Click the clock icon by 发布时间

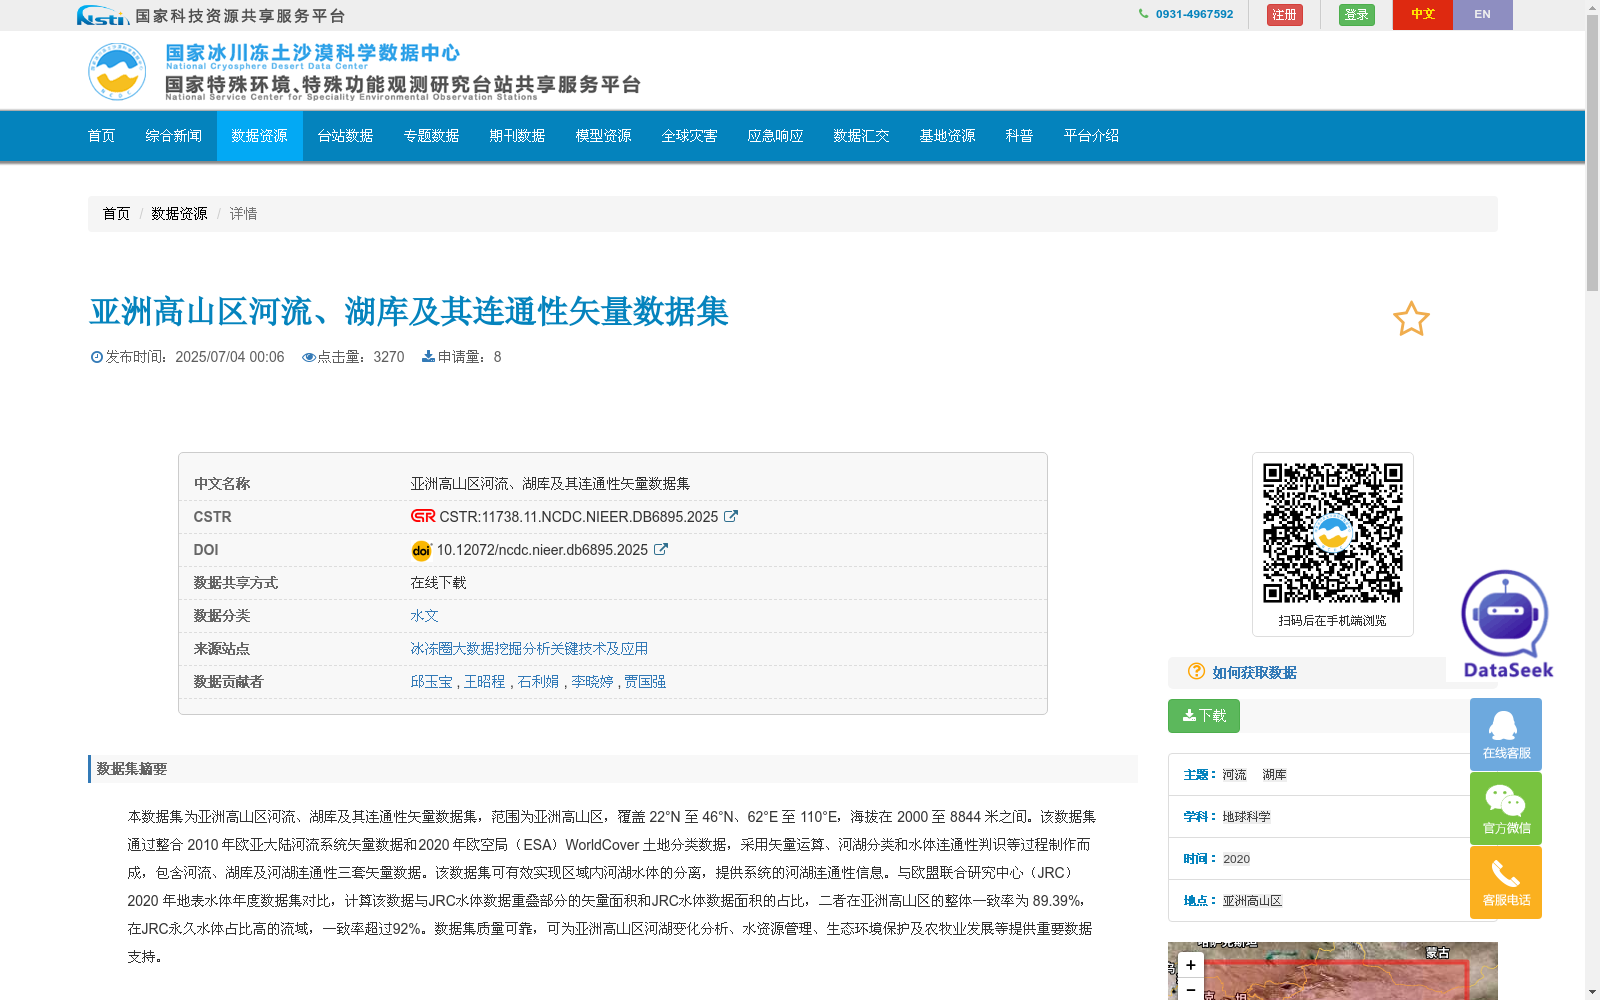pyautogui.click(x=97, y=357)
